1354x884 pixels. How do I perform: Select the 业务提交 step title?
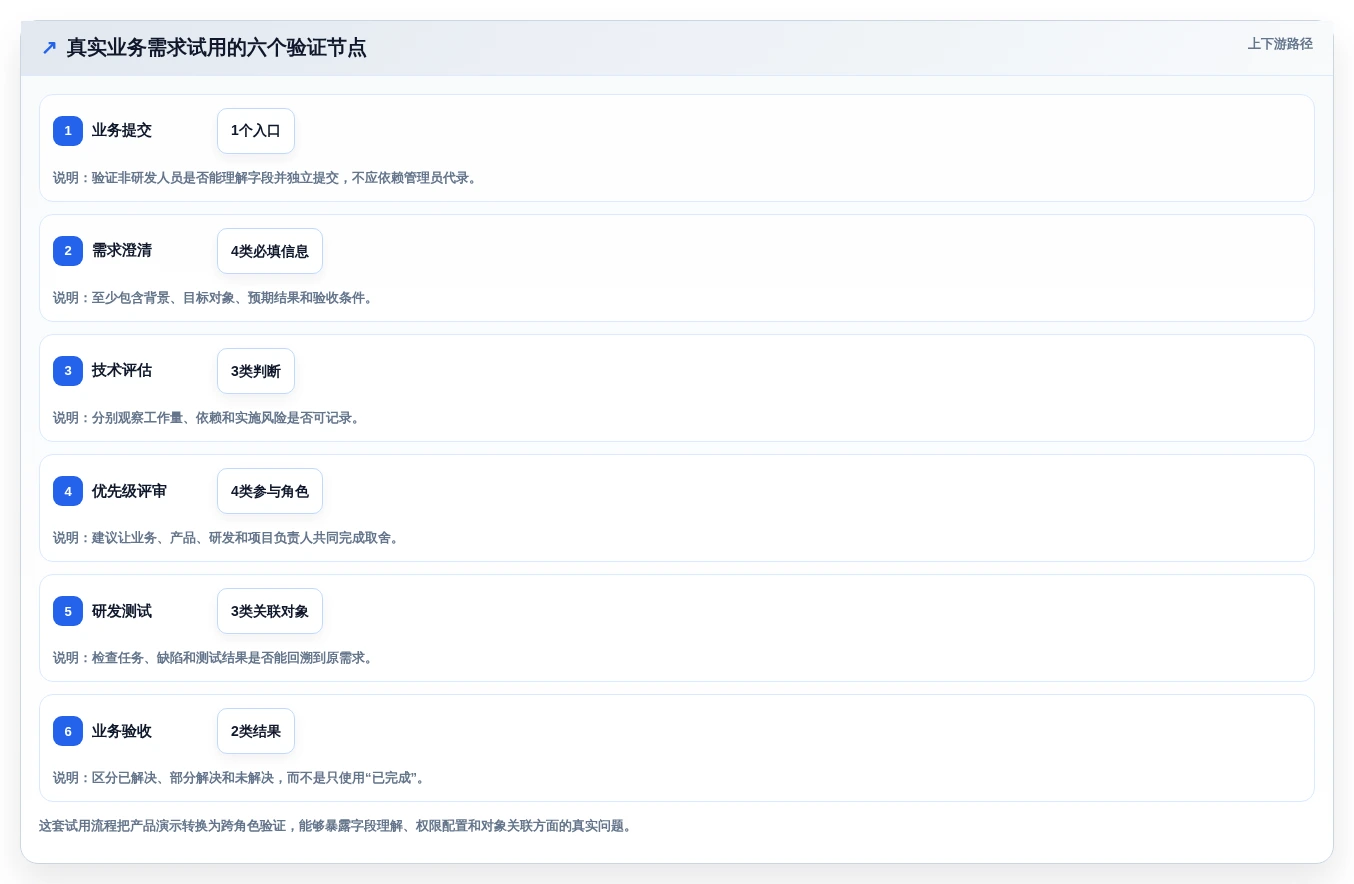[x=122, y=130]
